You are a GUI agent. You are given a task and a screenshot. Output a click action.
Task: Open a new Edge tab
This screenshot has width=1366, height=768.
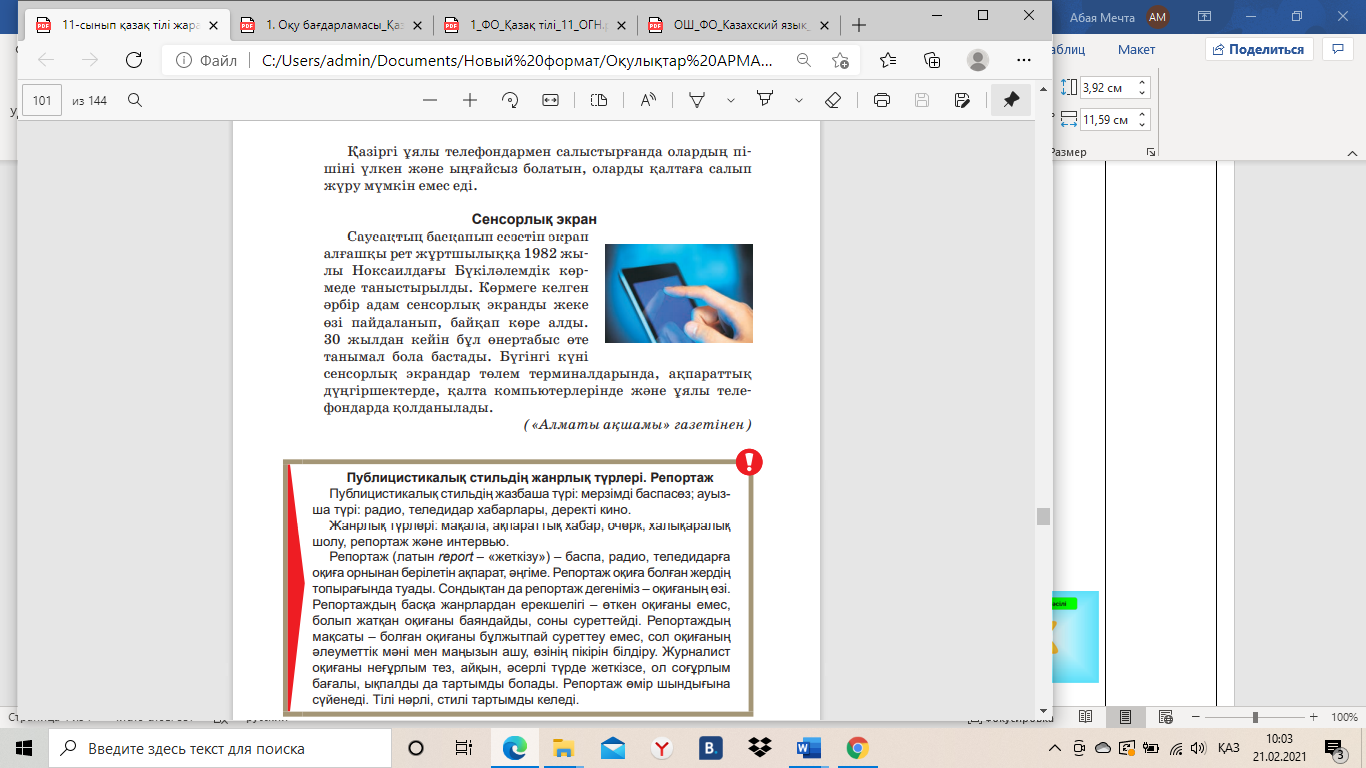(858, 25)
